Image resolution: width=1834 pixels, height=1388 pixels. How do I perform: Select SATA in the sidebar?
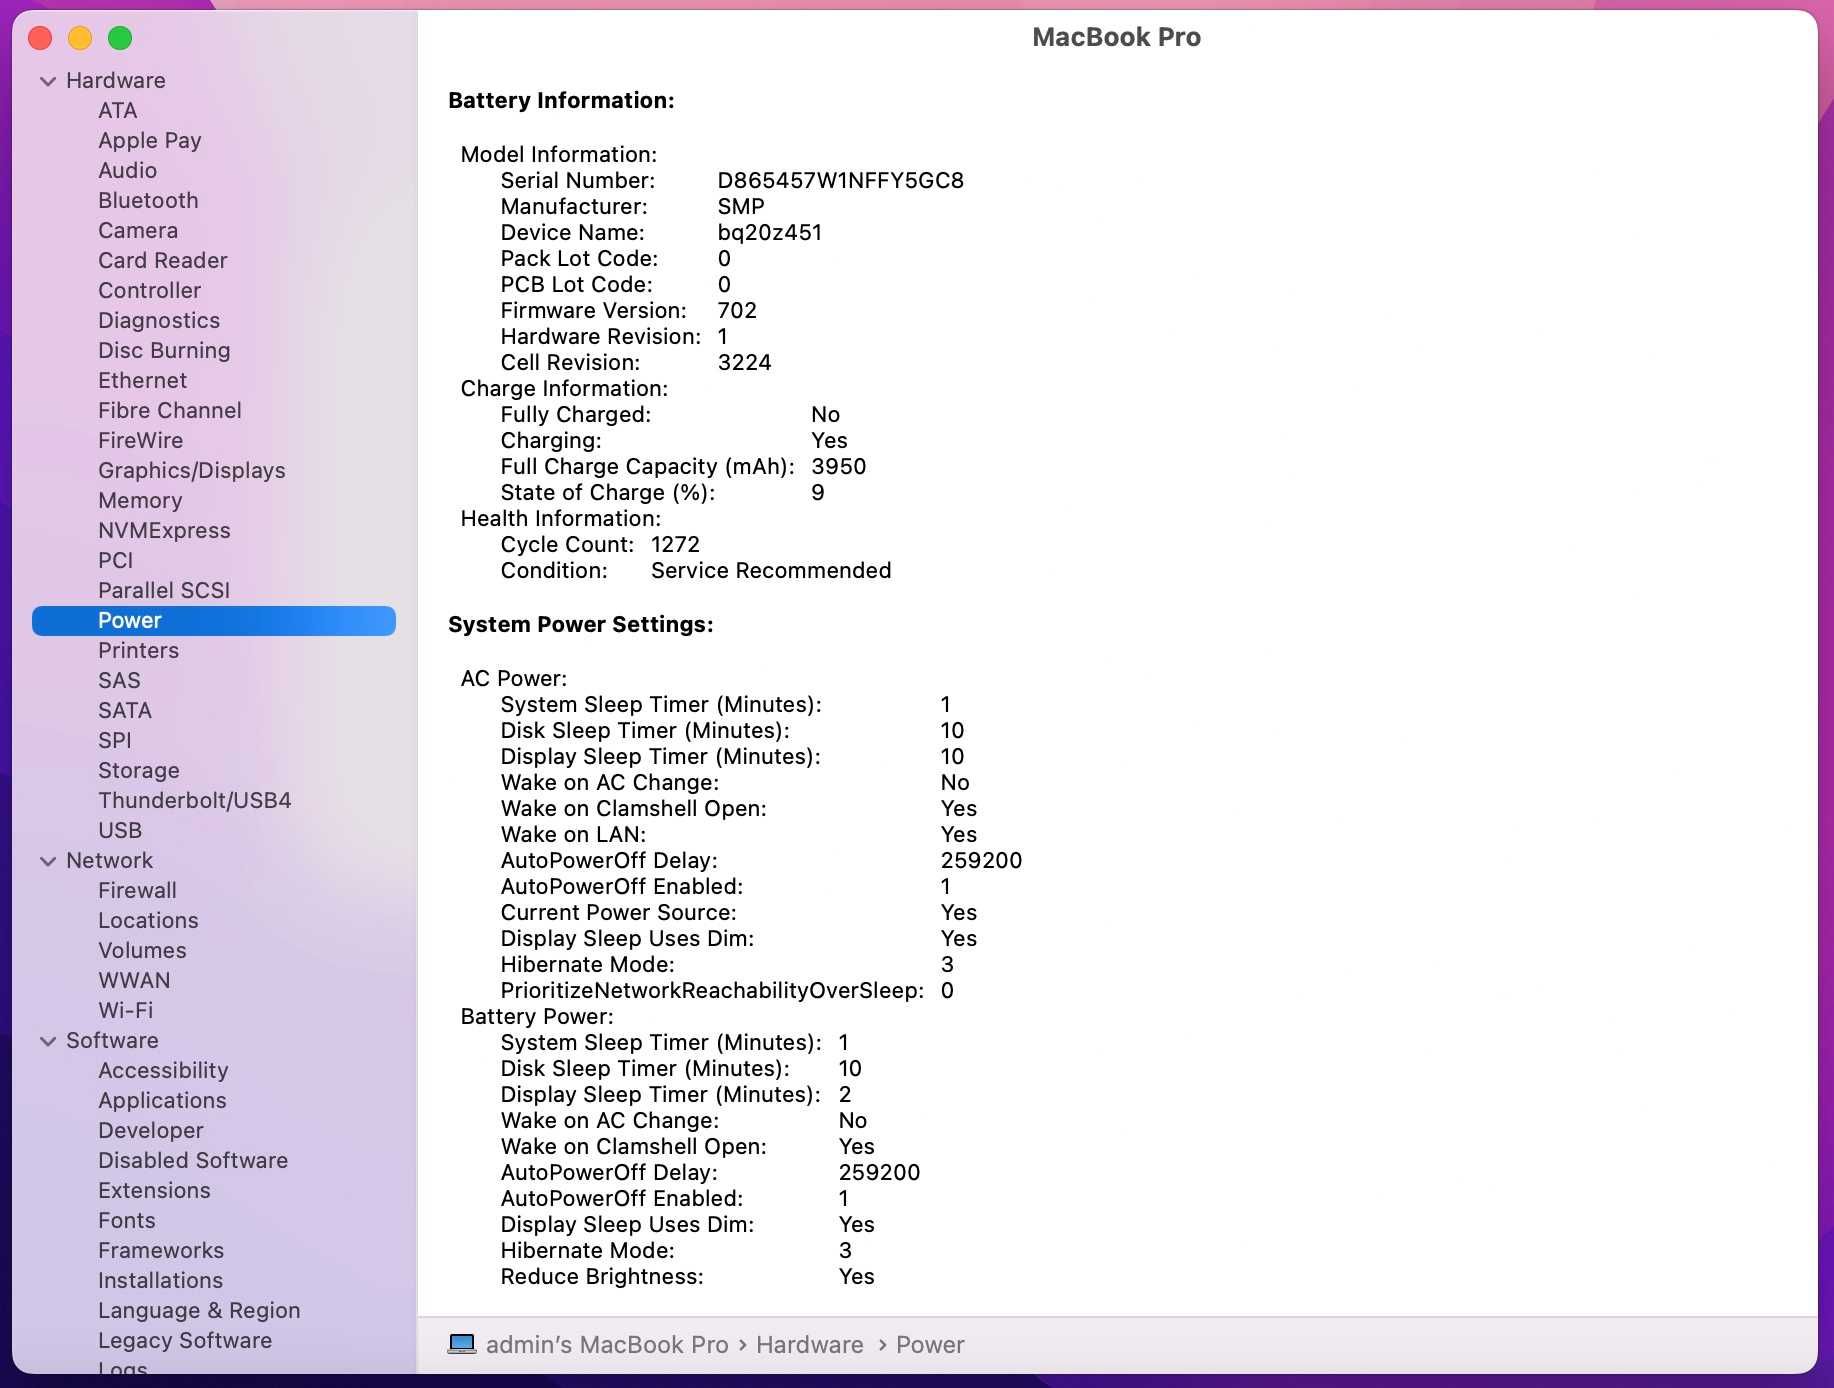coord(125,711)
